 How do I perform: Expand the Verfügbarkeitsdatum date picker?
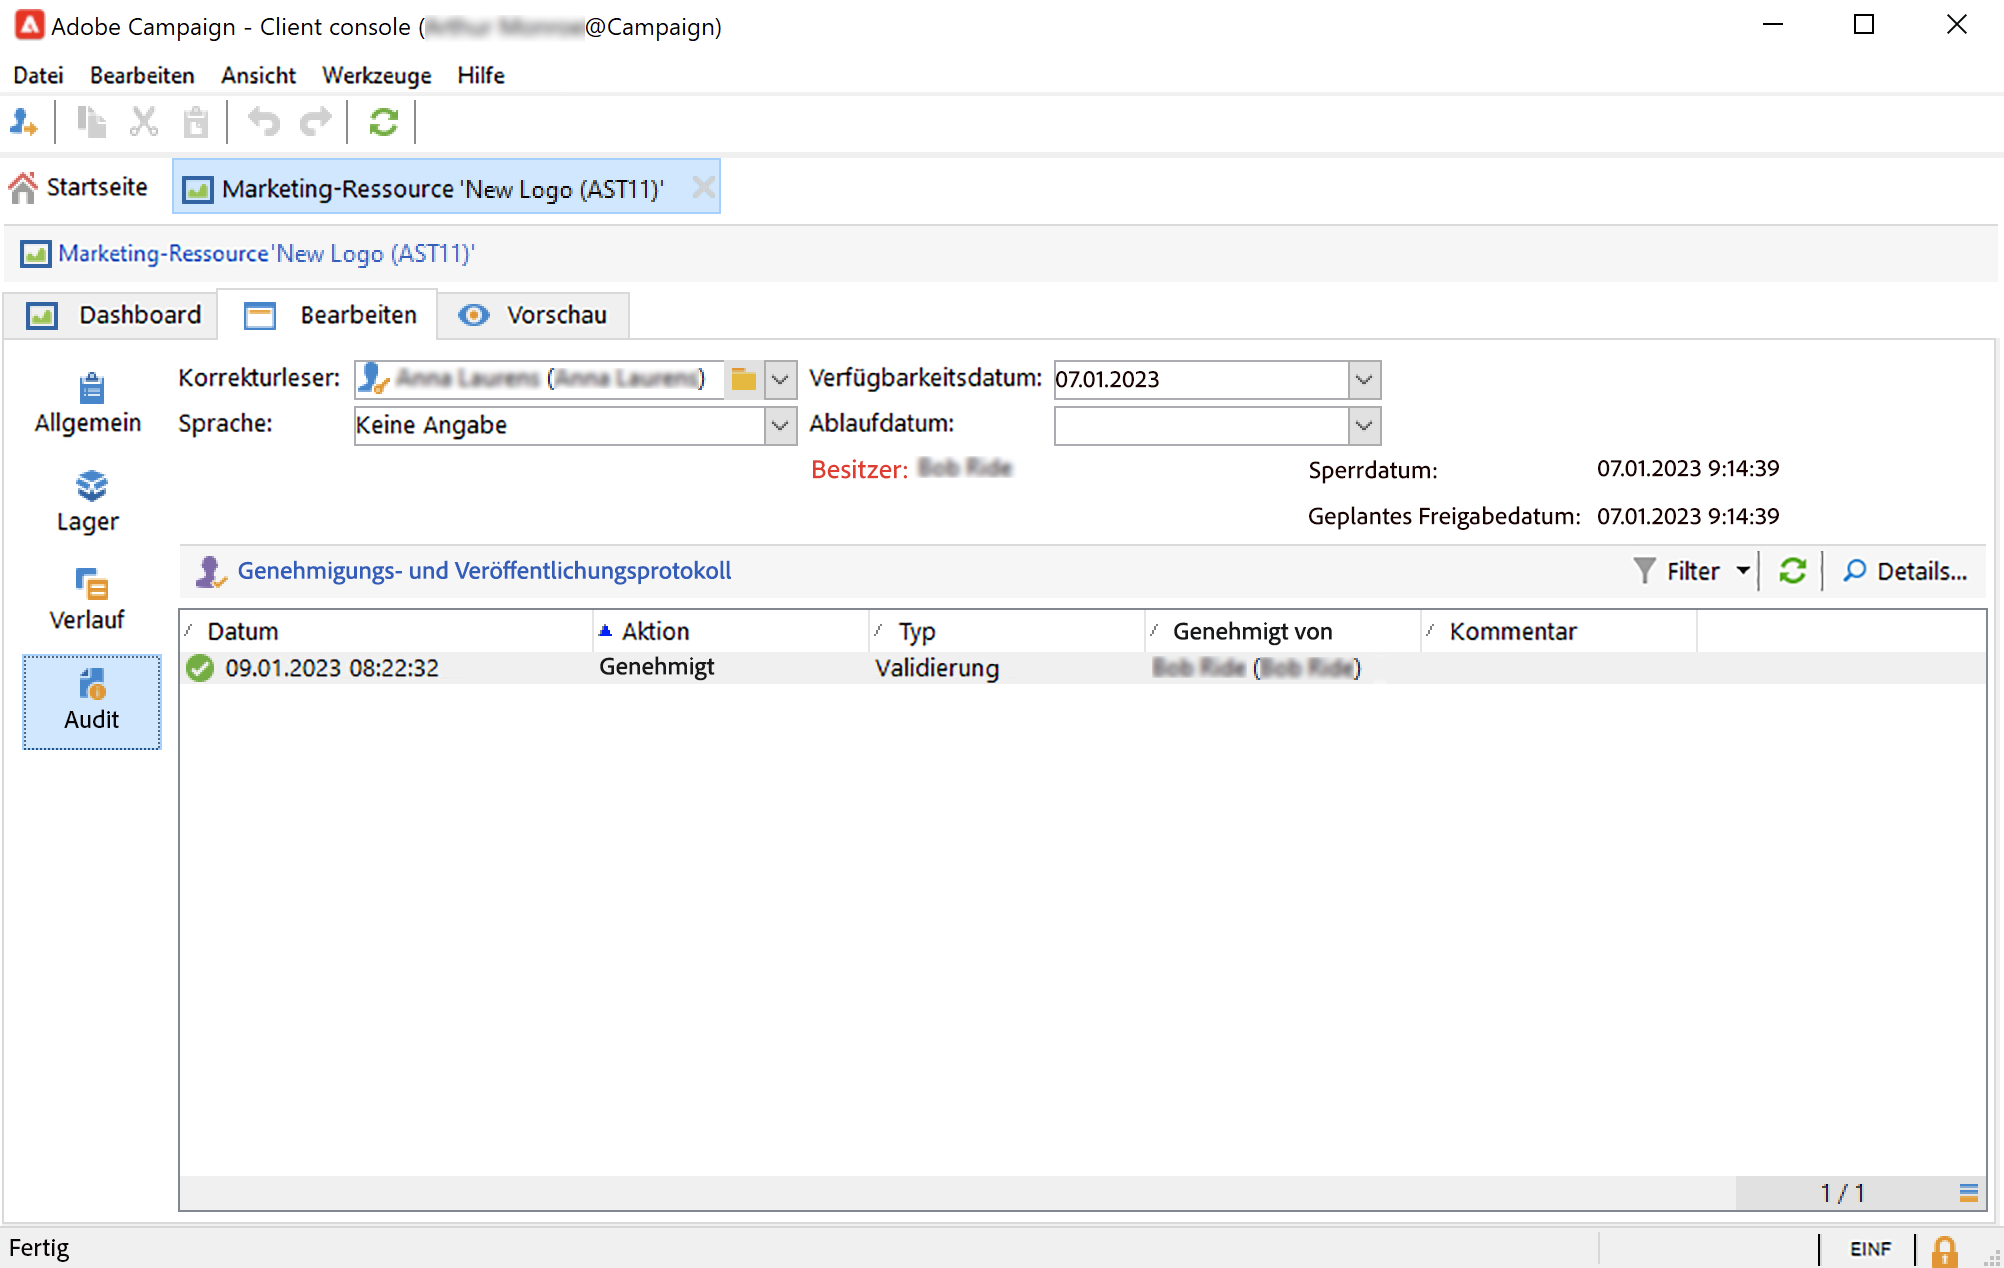pyautogui.click(x=1364, y=379)
